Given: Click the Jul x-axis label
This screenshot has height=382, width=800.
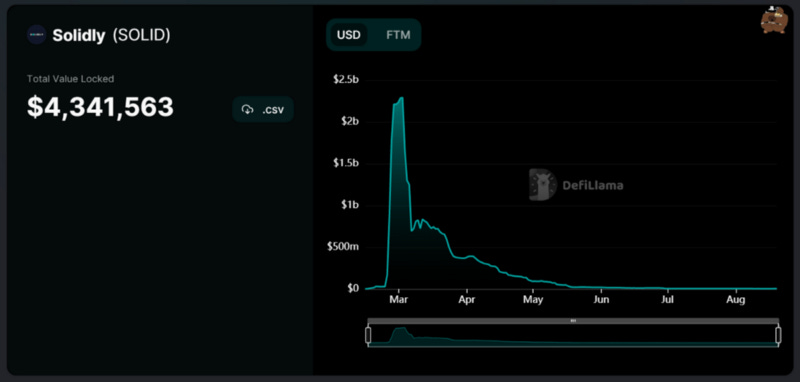Looking at the screenshot, I should click(667, 300).
